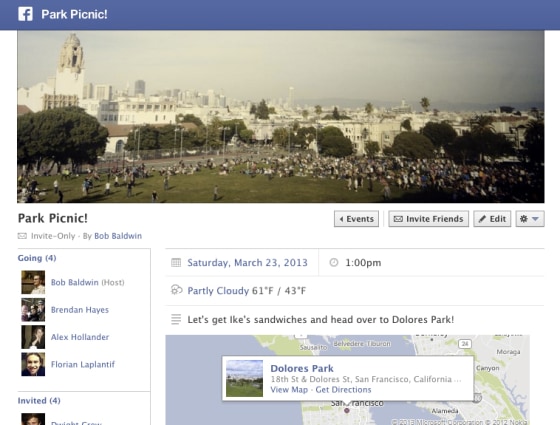Open Florian Laplantif profile link
Viewport: 560px width, 425px height.
83,364
